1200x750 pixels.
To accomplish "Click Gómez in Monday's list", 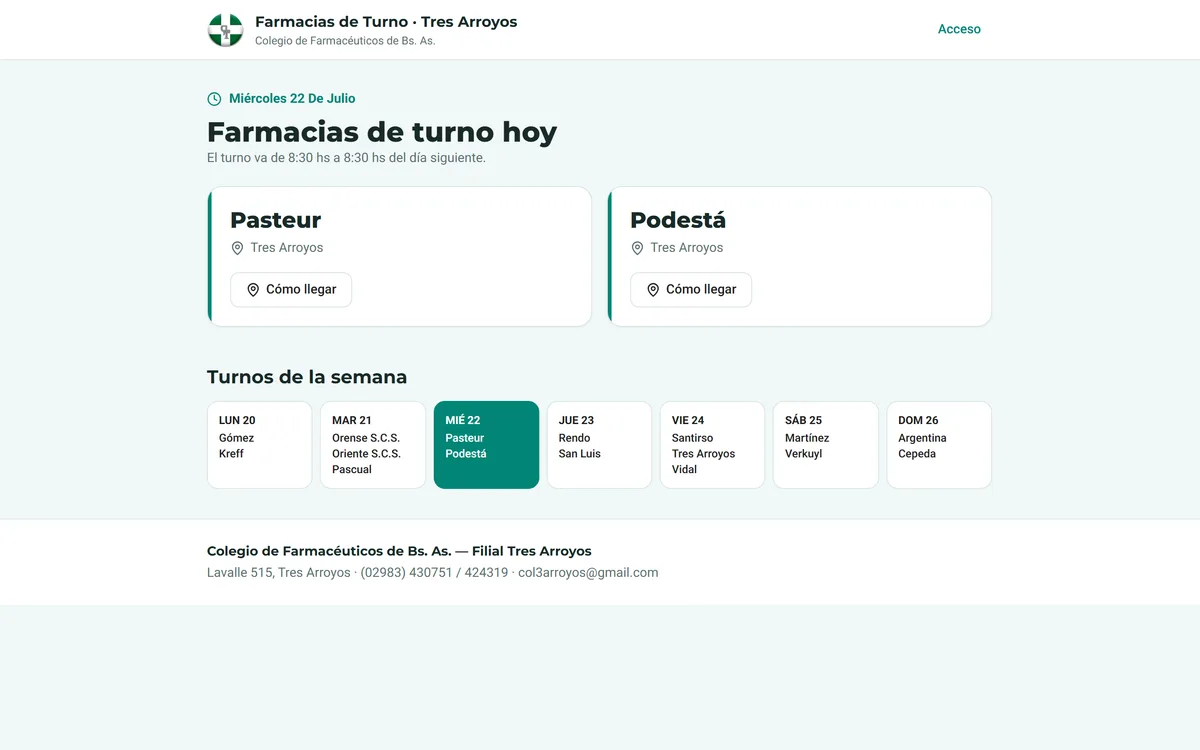I will click(x=236, y=438).
